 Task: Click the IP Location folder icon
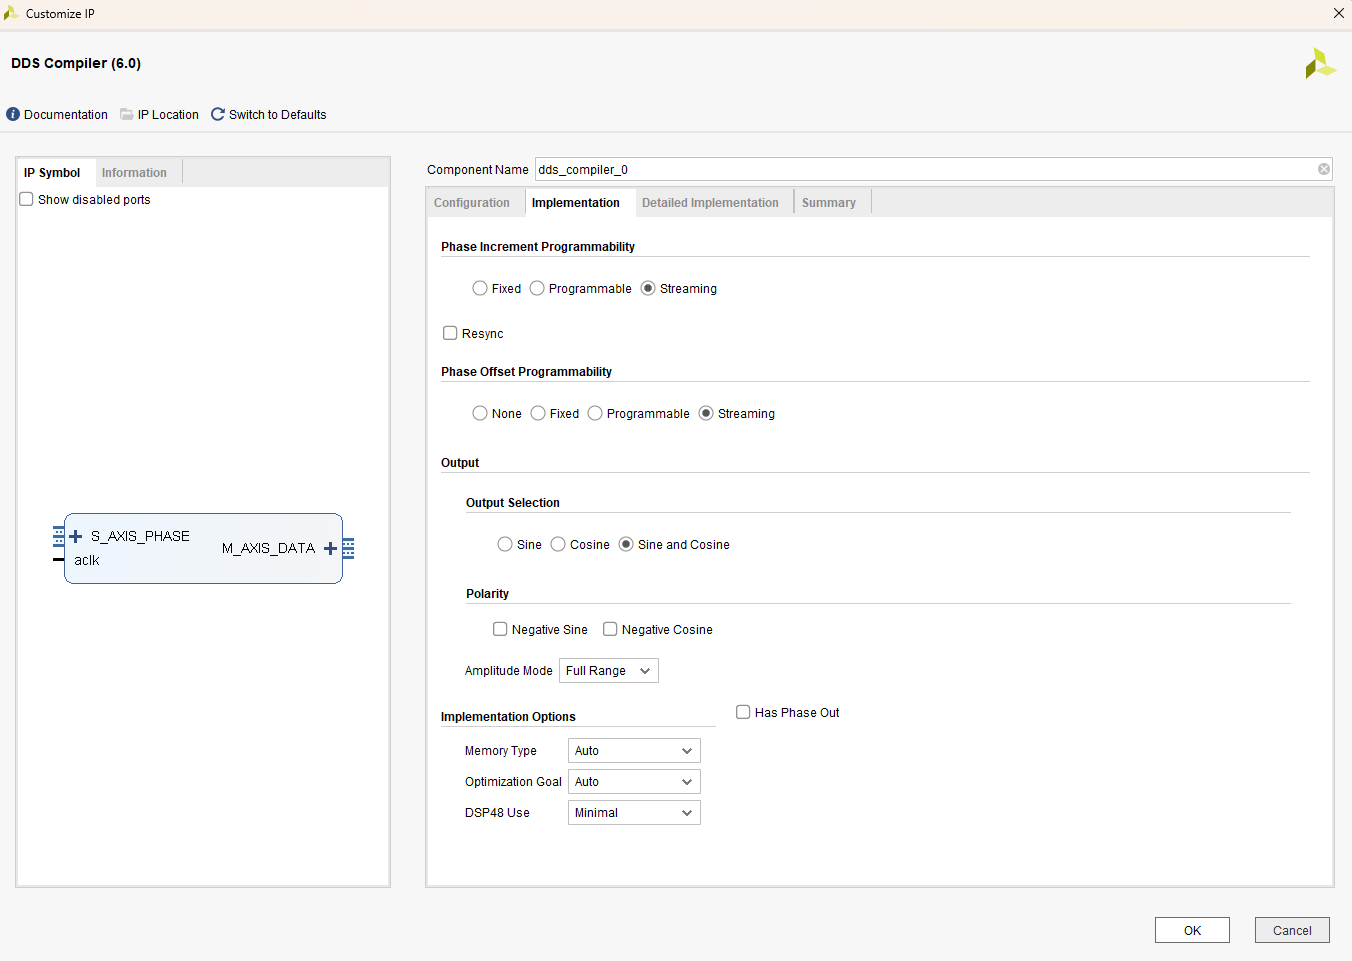[x=127, y=114]
